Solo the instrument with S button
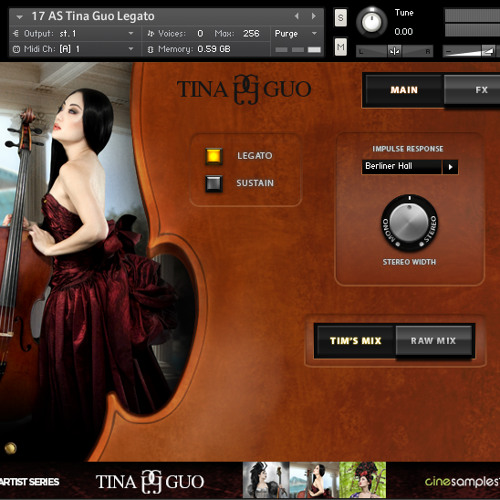This screenshot has height=500, width=500. click(340, 17)
